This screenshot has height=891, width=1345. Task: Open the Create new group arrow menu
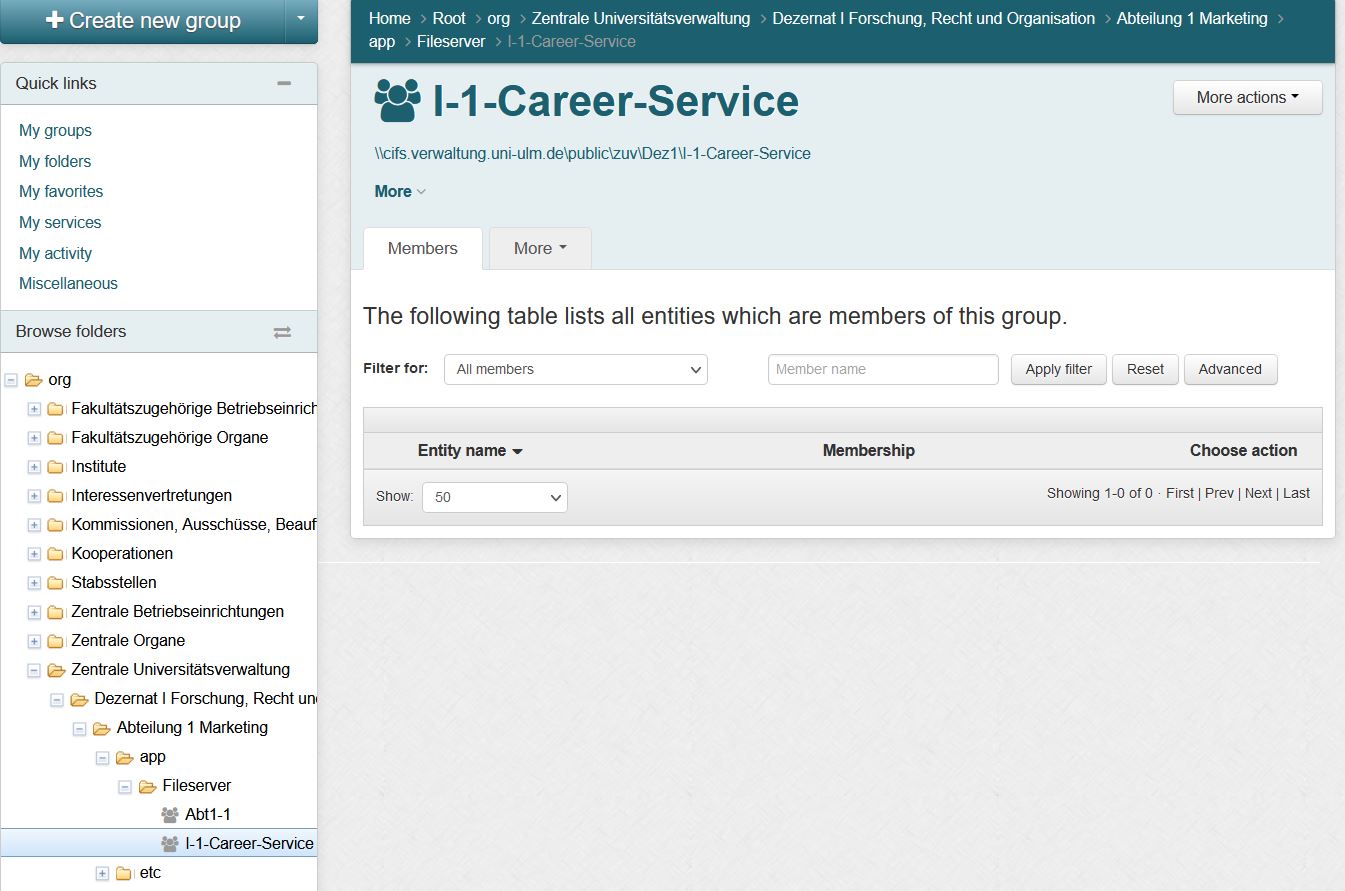(301, 20)
